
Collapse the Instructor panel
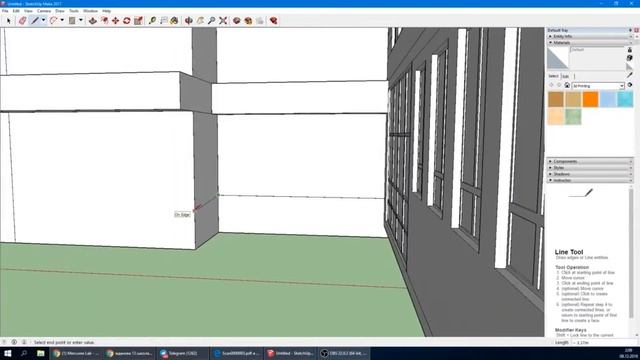click(590, 180)
